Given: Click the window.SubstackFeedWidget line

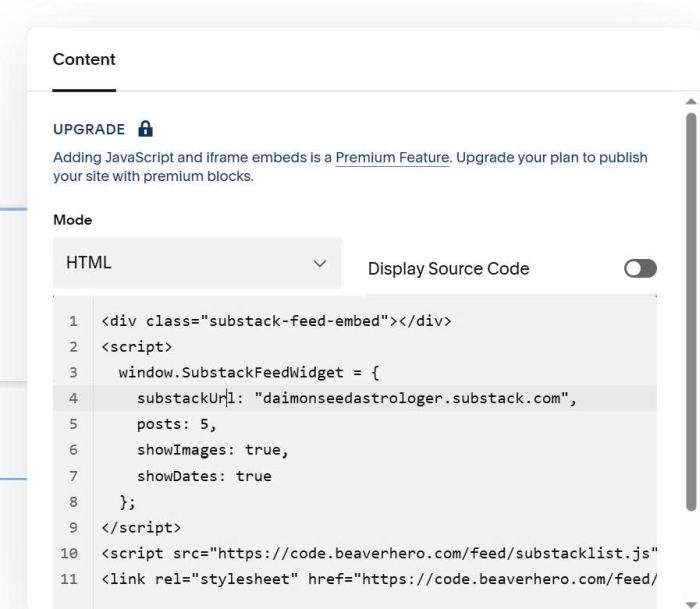Looking at the screenshot, I should pos(249,372).
